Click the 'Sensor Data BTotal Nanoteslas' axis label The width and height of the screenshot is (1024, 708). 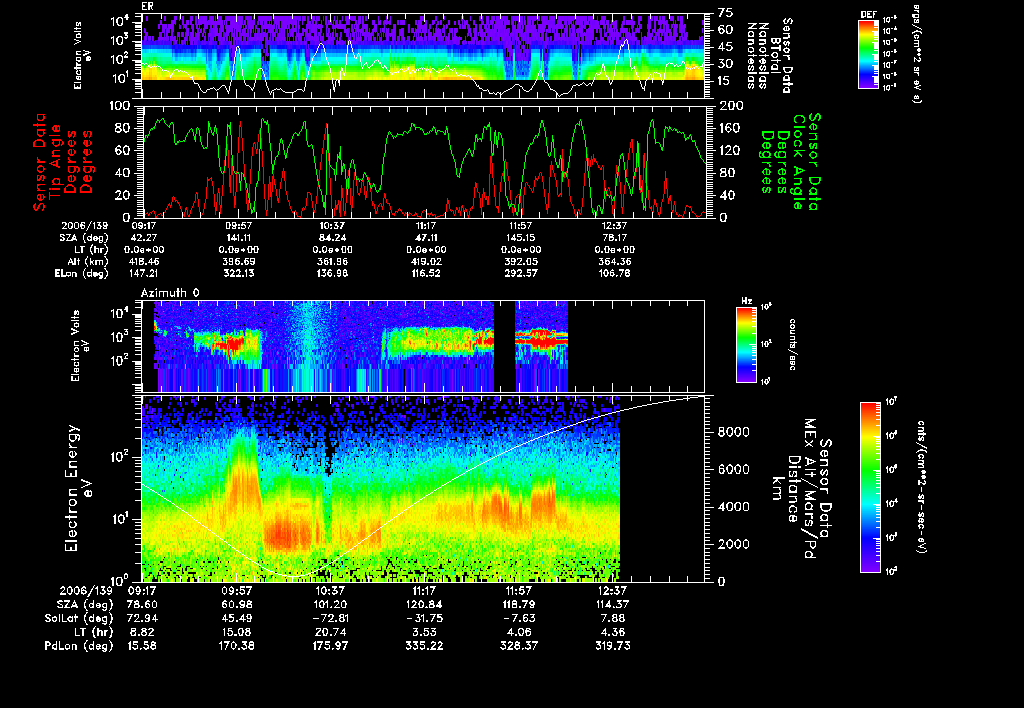[x=769, y=56]
